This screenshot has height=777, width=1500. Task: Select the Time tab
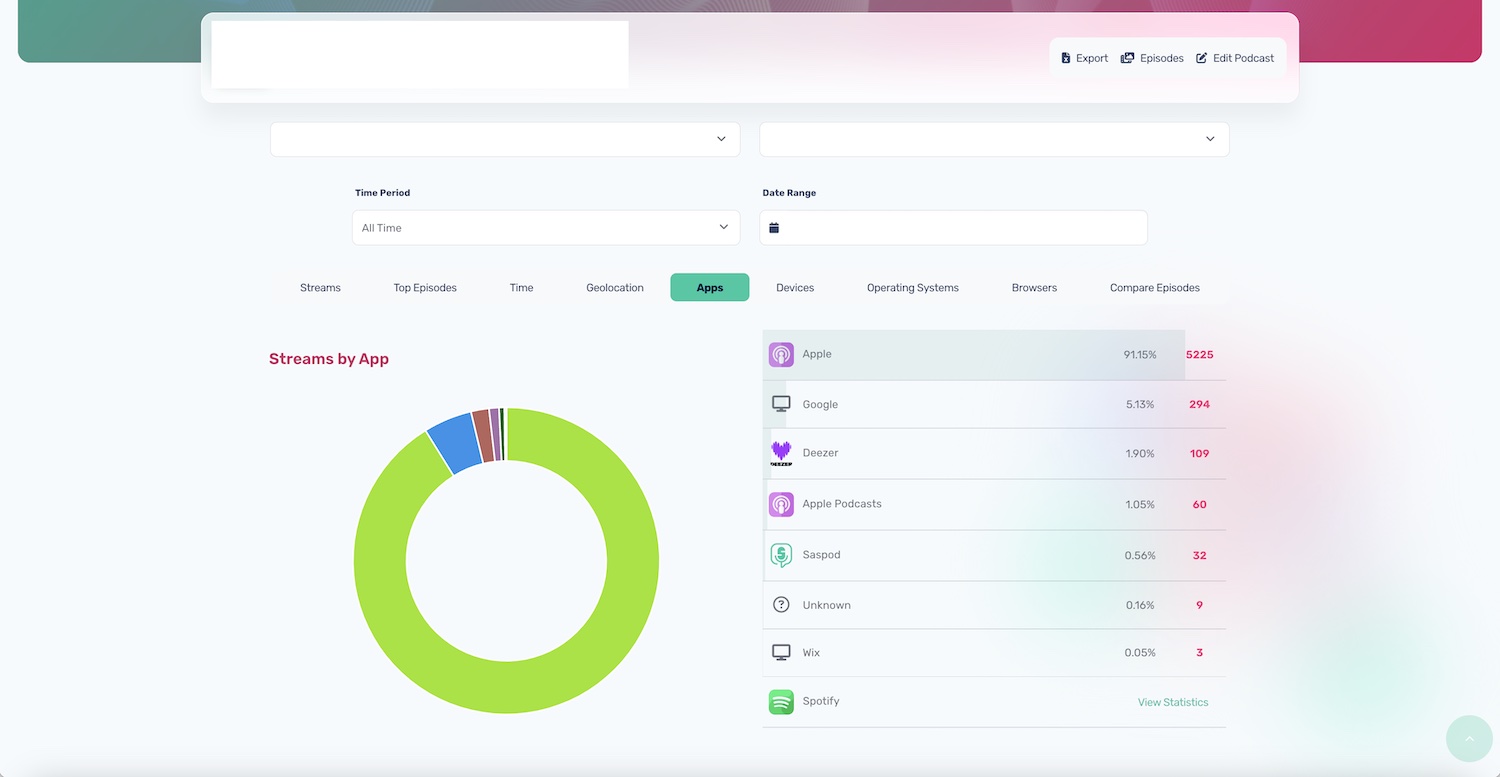[521, 288]
